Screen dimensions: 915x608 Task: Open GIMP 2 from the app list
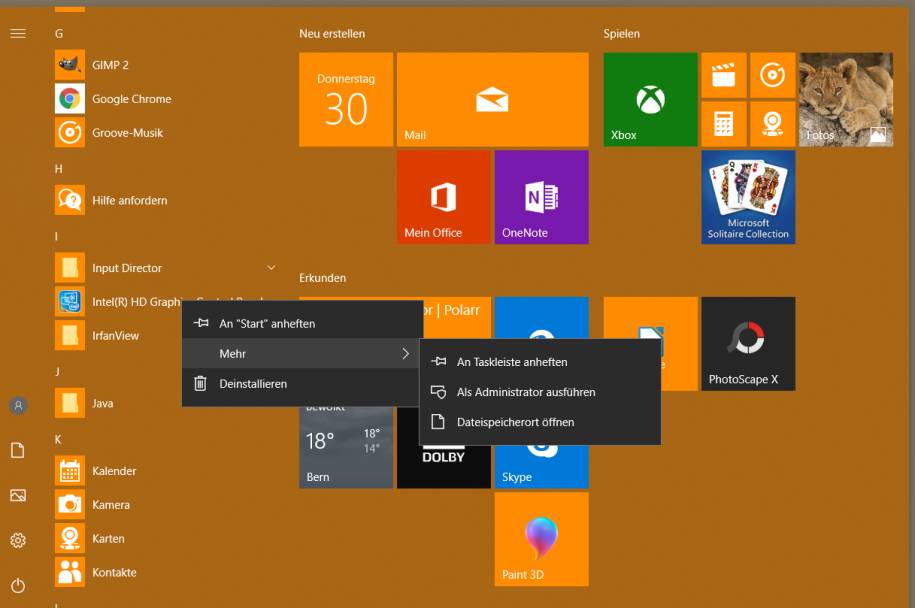(x=110, y=65)
